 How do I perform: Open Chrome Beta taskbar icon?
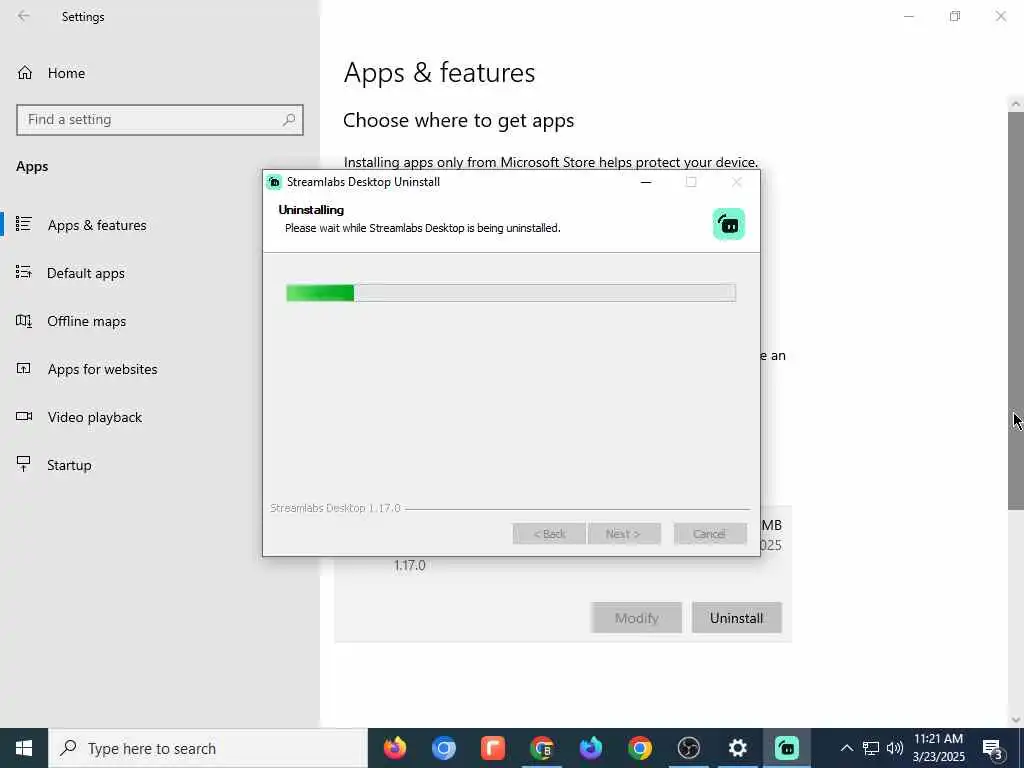(x=542, y=748)
